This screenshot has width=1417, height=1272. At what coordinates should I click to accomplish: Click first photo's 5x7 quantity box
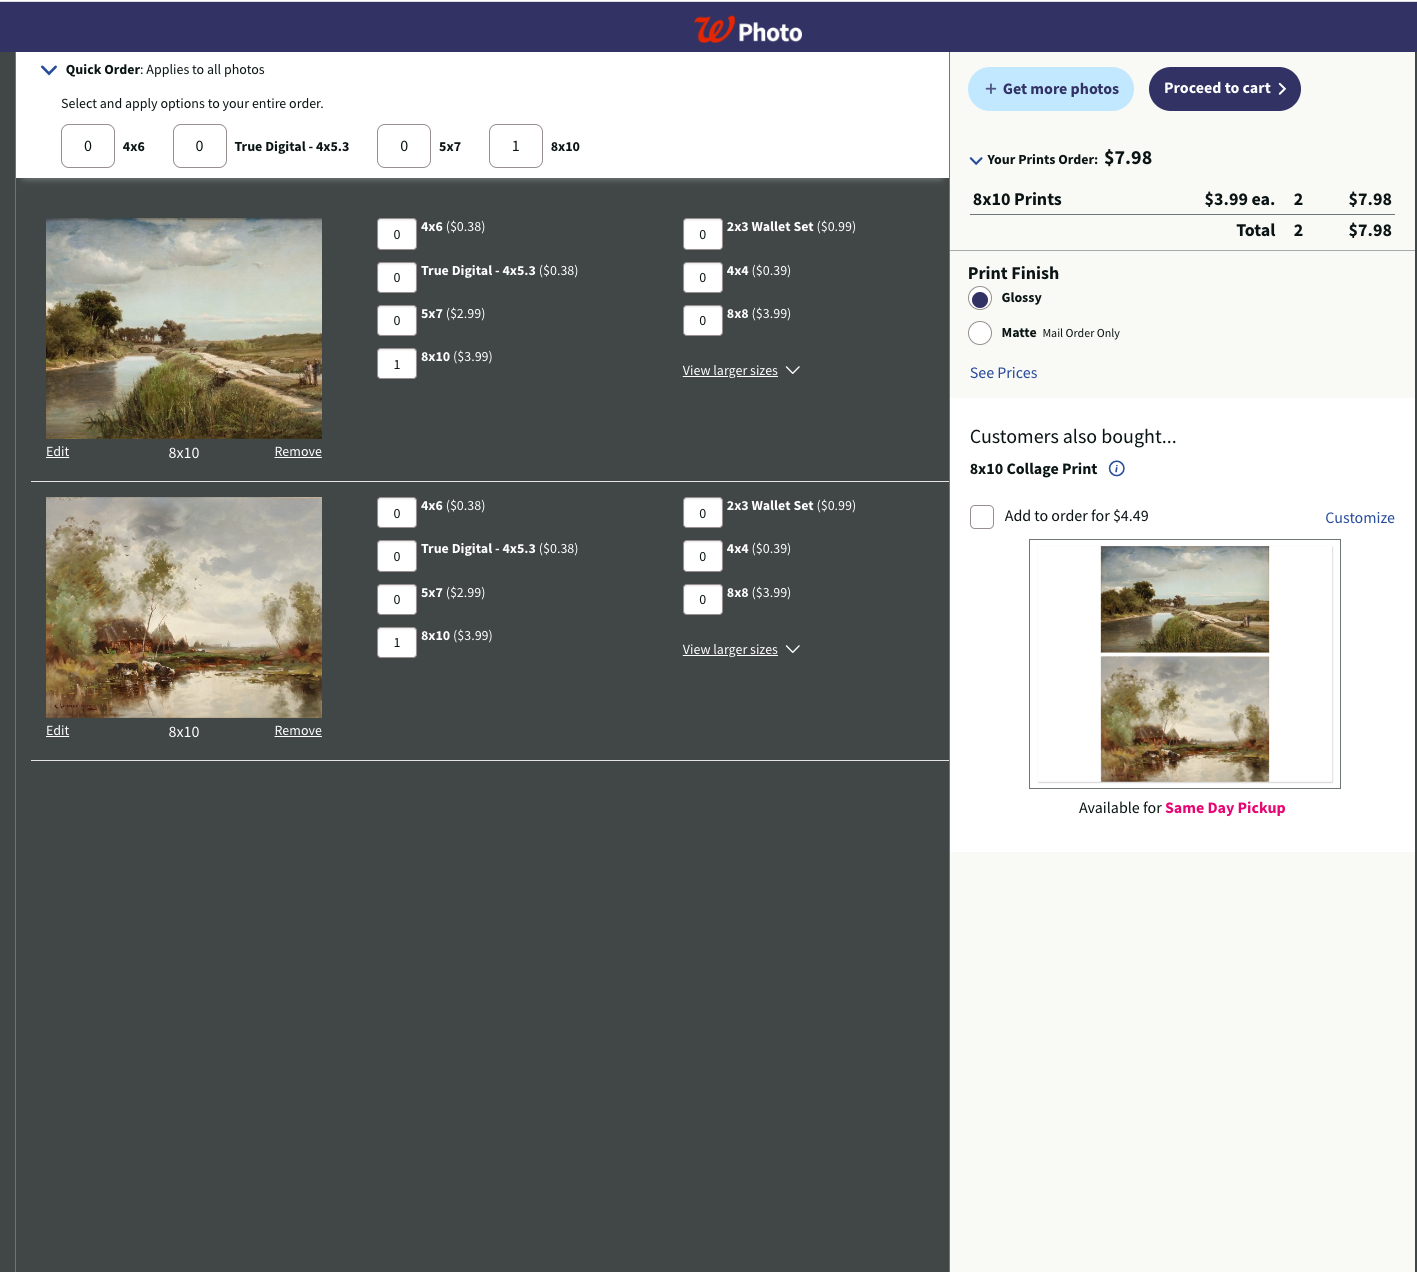coord(397,321)
